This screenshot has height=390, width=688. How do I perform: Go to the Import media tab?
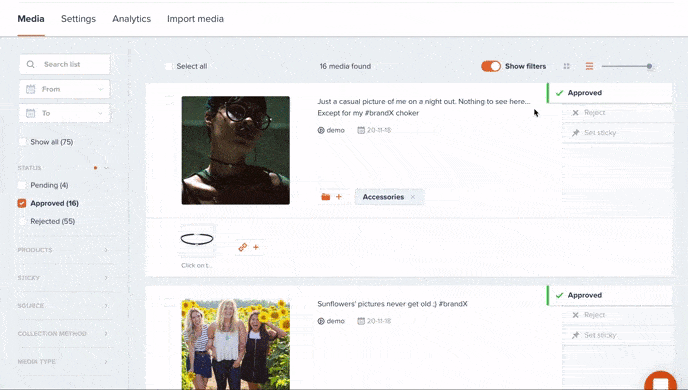point(195,19)
